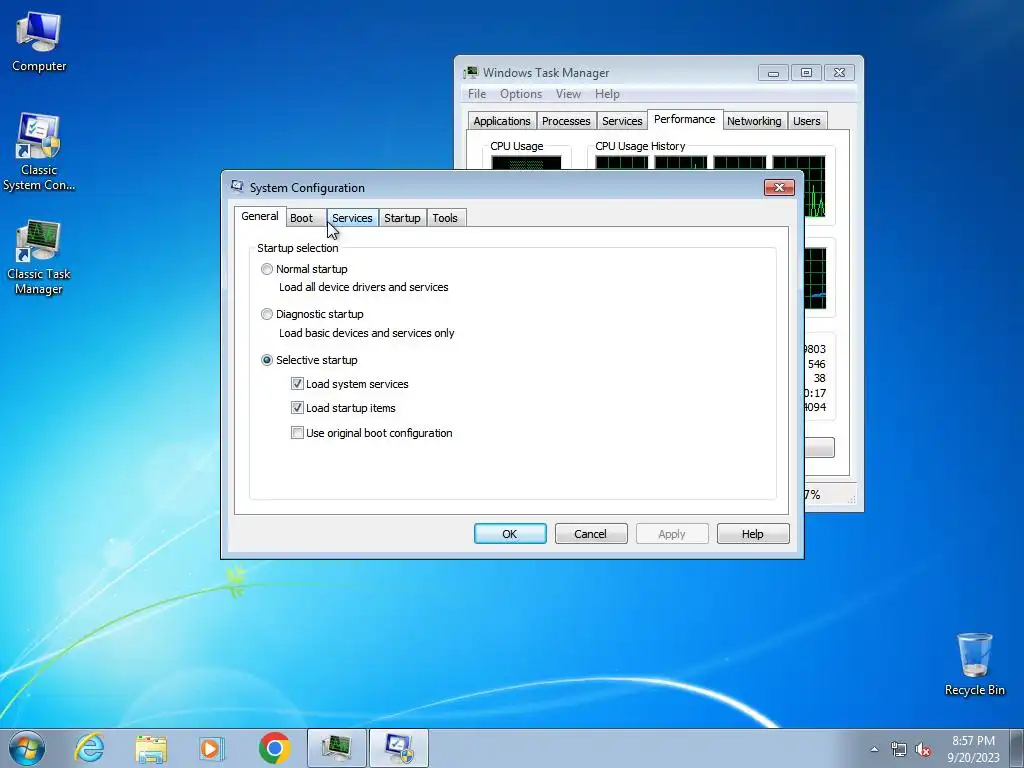
Task: Open the View menu in Task Manager
Action: point(568,94)
